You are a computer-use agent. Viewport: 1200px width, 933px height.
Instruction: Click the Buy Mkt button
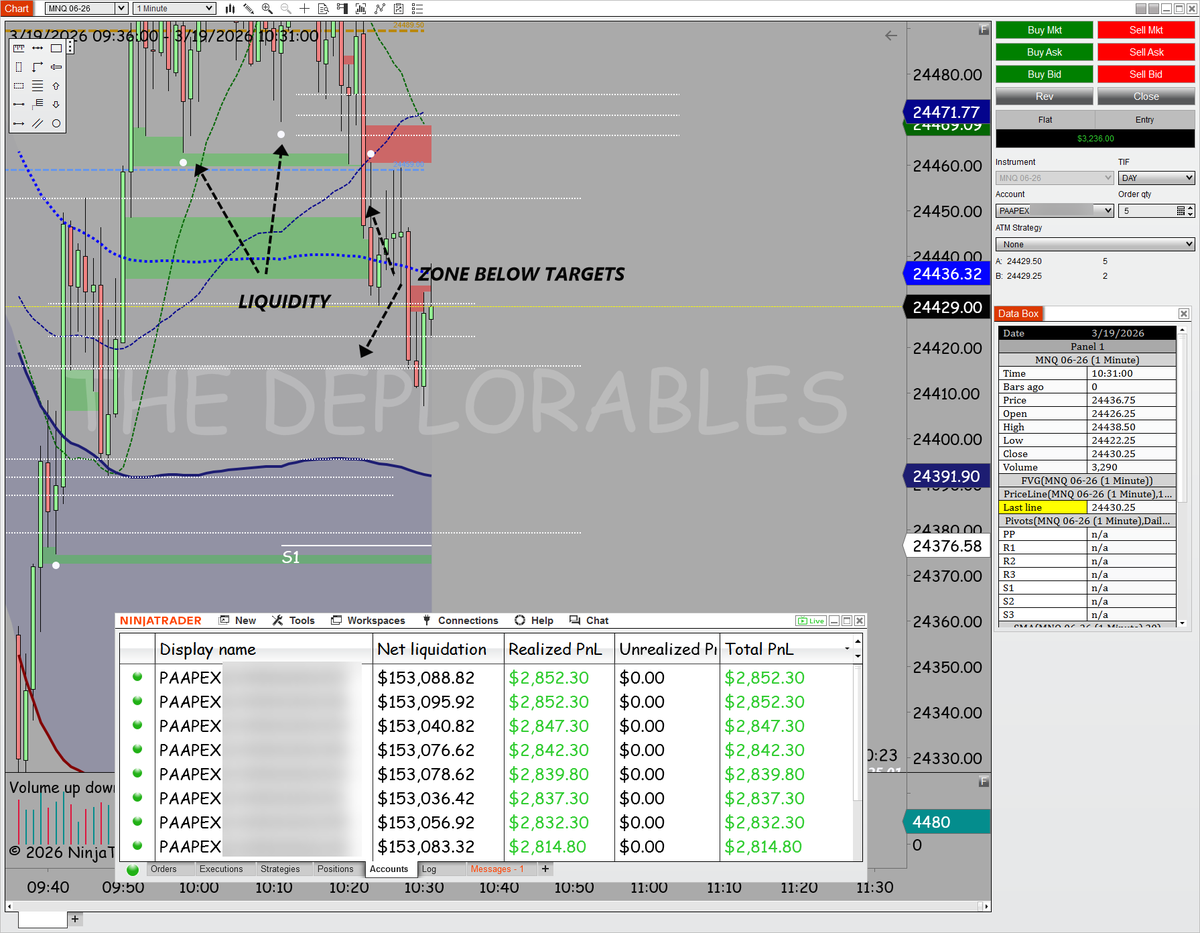[1044, 30]
